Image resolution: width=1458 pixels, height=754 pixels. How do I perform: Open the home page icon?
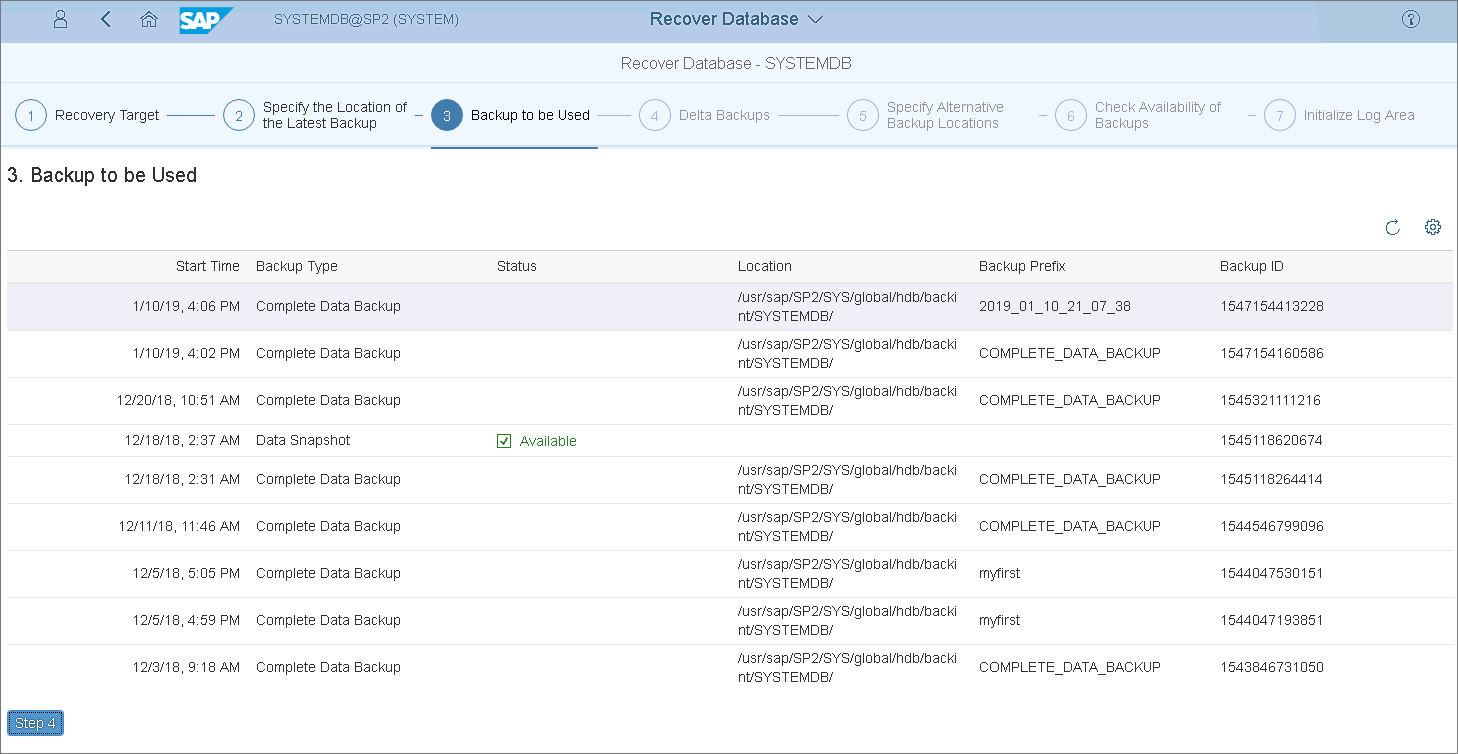tap(149, 19)
